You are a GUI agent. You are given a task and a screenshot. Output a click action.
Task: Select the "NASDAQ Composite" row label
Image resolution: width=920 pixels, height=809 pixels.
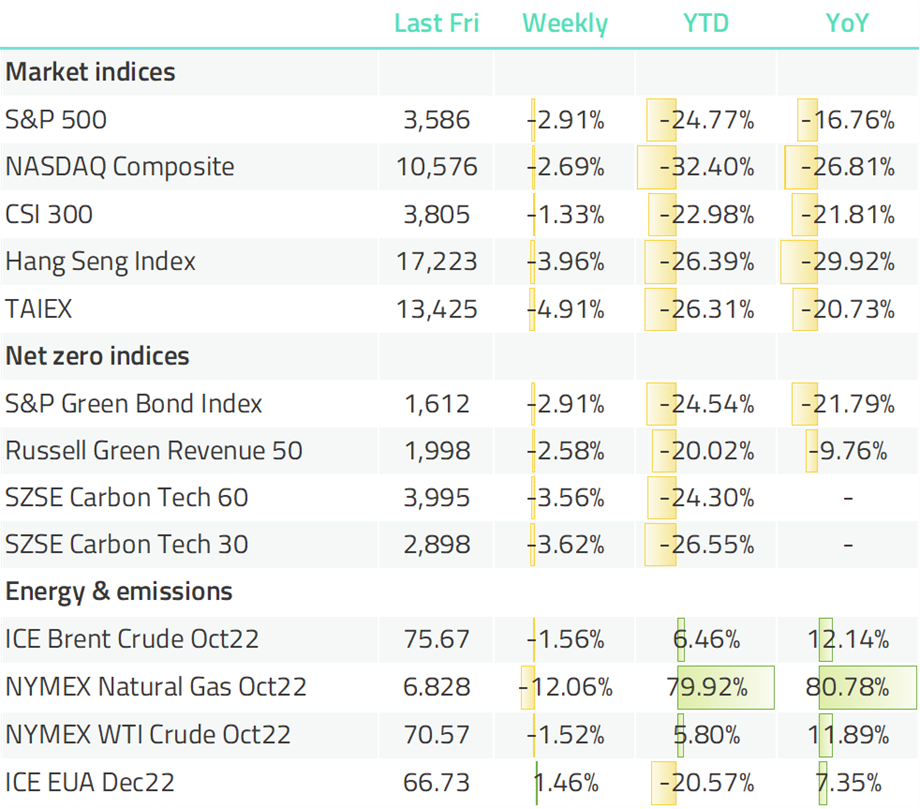[120, 167]
